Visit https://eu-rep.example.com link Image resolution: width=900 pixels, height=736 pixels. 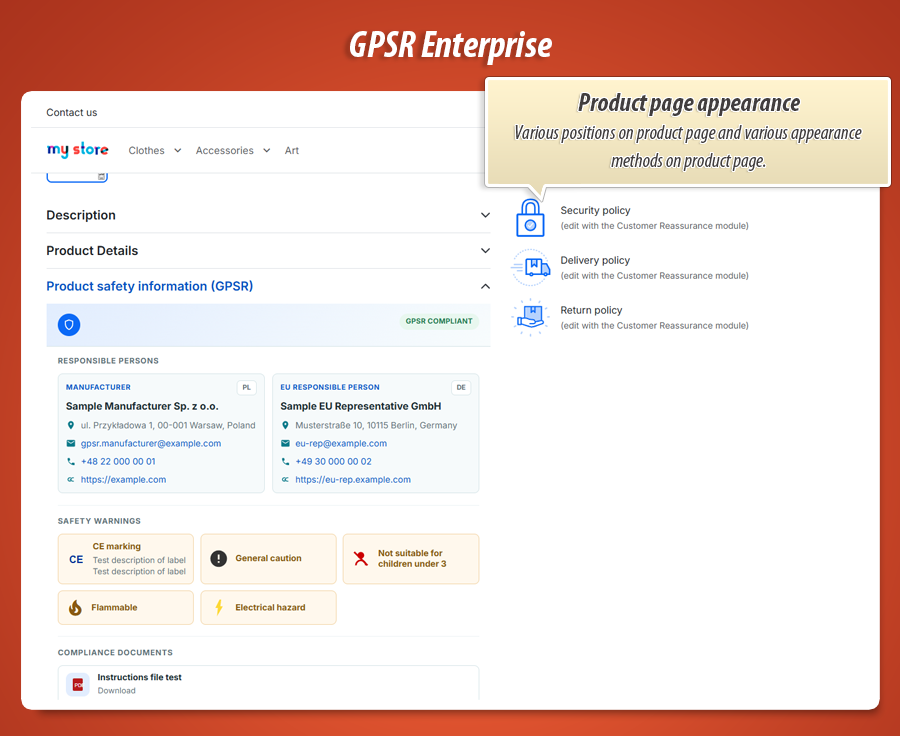(x=353, y=479)
